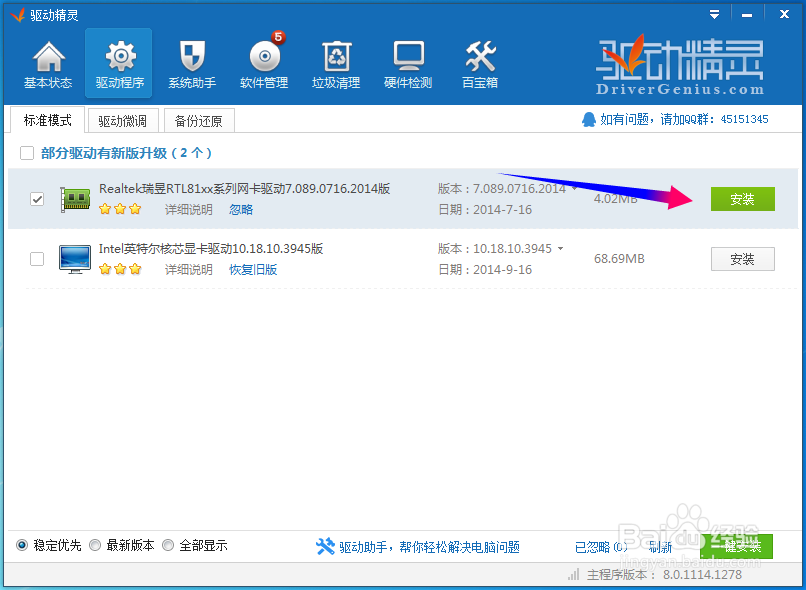Expand the Realtek version 7.089.0716.2014 dropdown
Viewport: 806px width, 590px height.
tap(574, 189)
